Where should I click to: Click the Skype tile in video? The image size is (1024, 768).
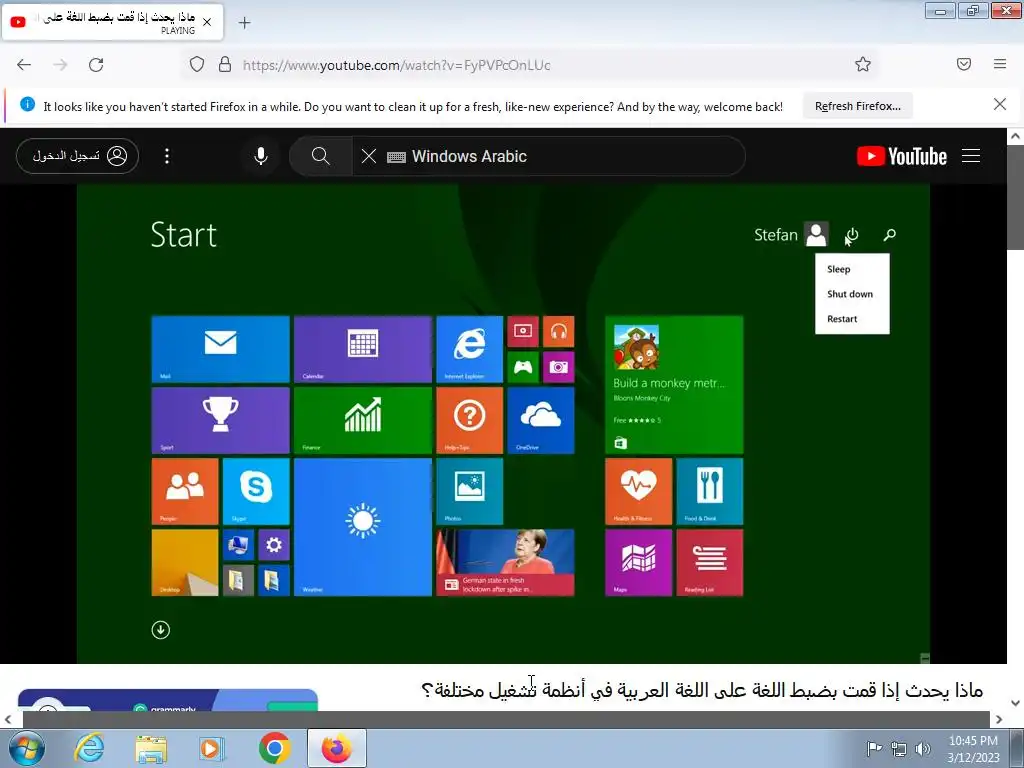click(256, 491)
